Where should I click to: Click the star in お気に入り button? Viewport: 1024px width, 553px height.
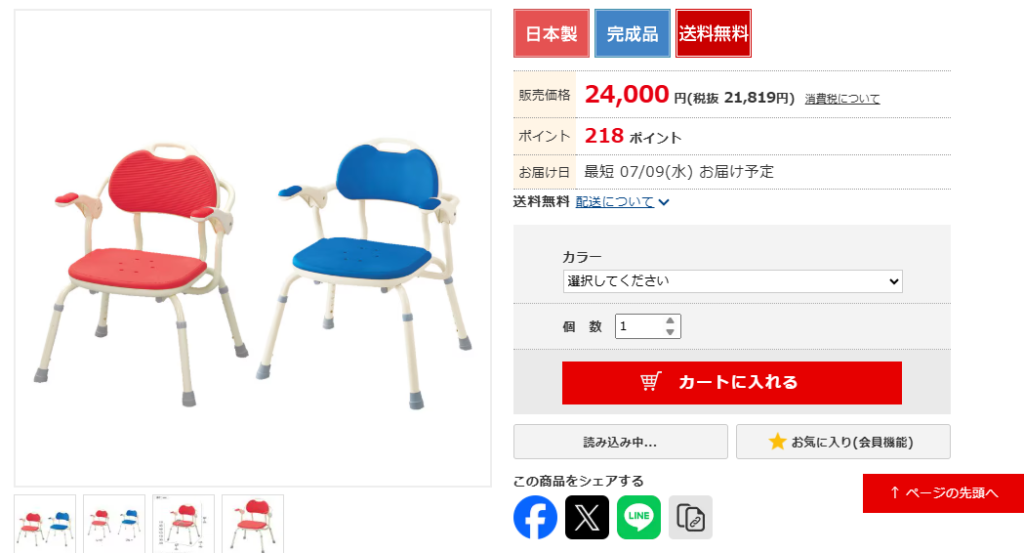coord(777,442)
